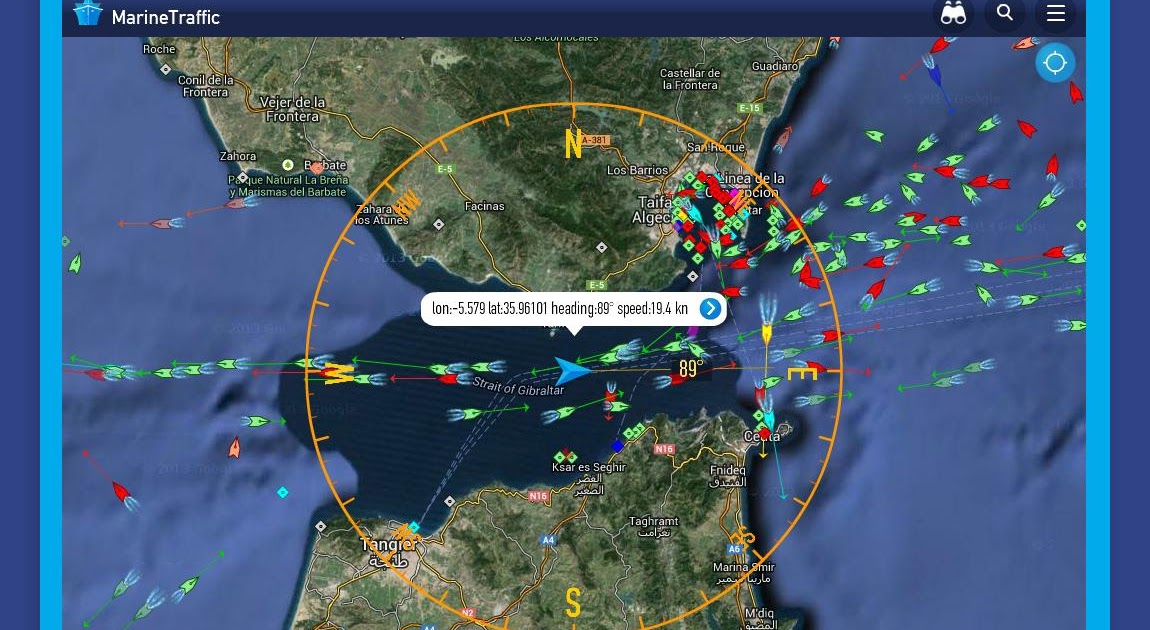Click the Los Barrios town label

coord(637,170)
